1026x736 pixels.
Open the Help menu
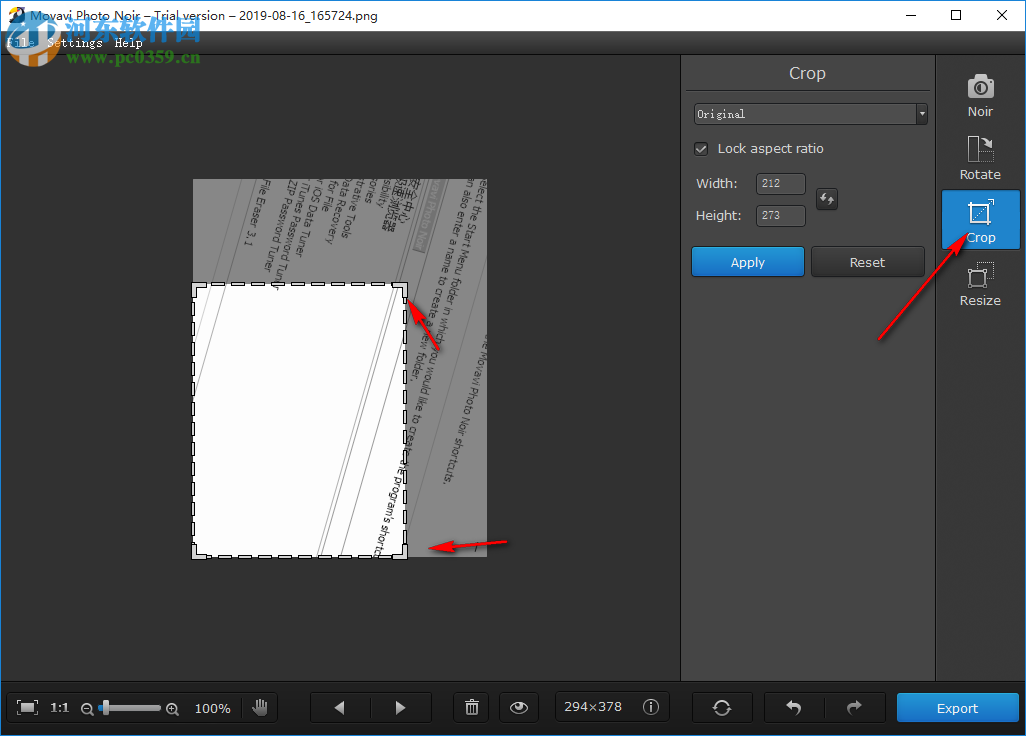(x=129, y=42)
